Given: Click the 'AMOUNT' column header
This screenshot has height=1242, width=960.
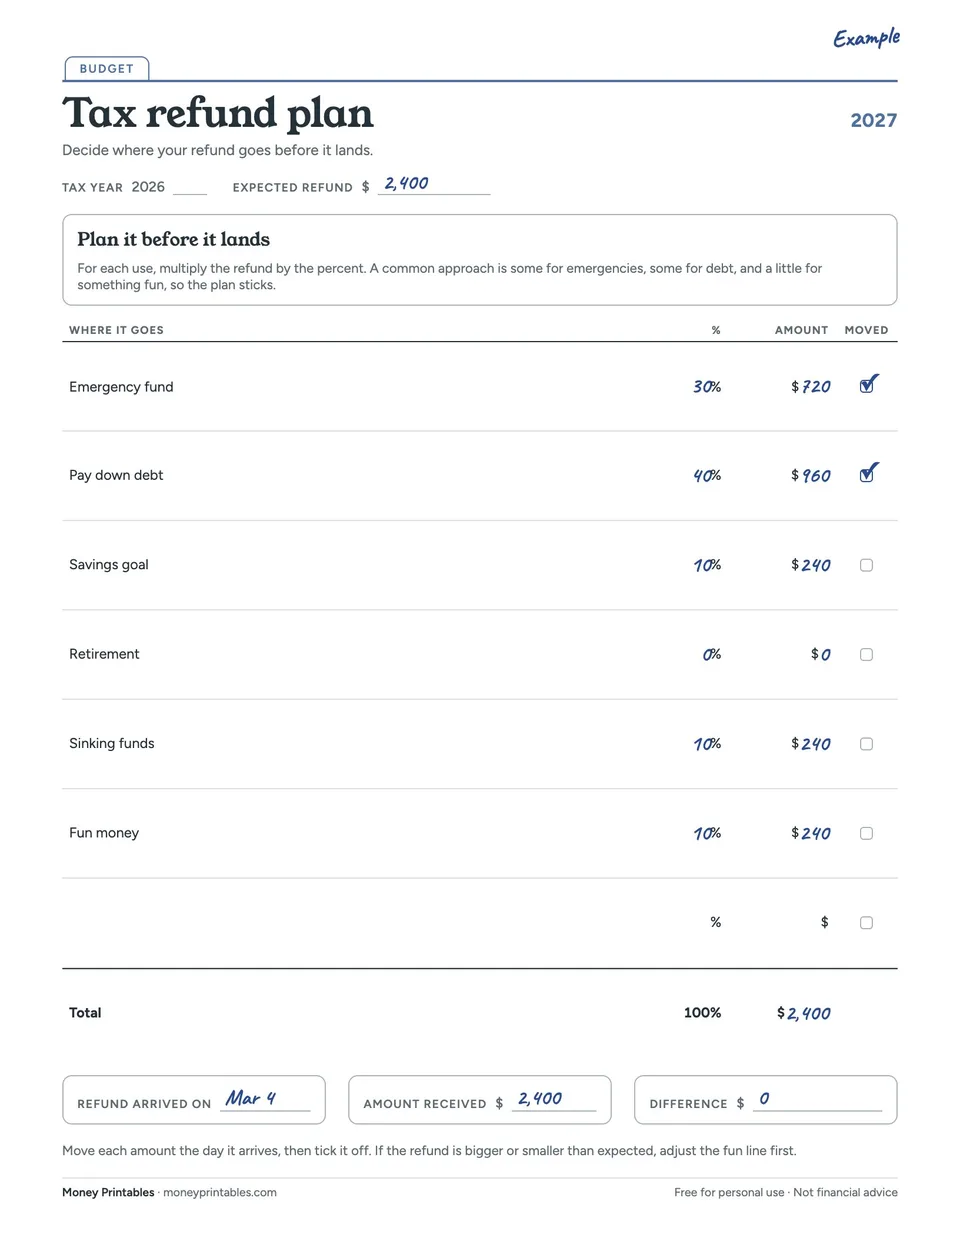Looking at the screenshot, I should pyautogui.click(x=801, y=330).
